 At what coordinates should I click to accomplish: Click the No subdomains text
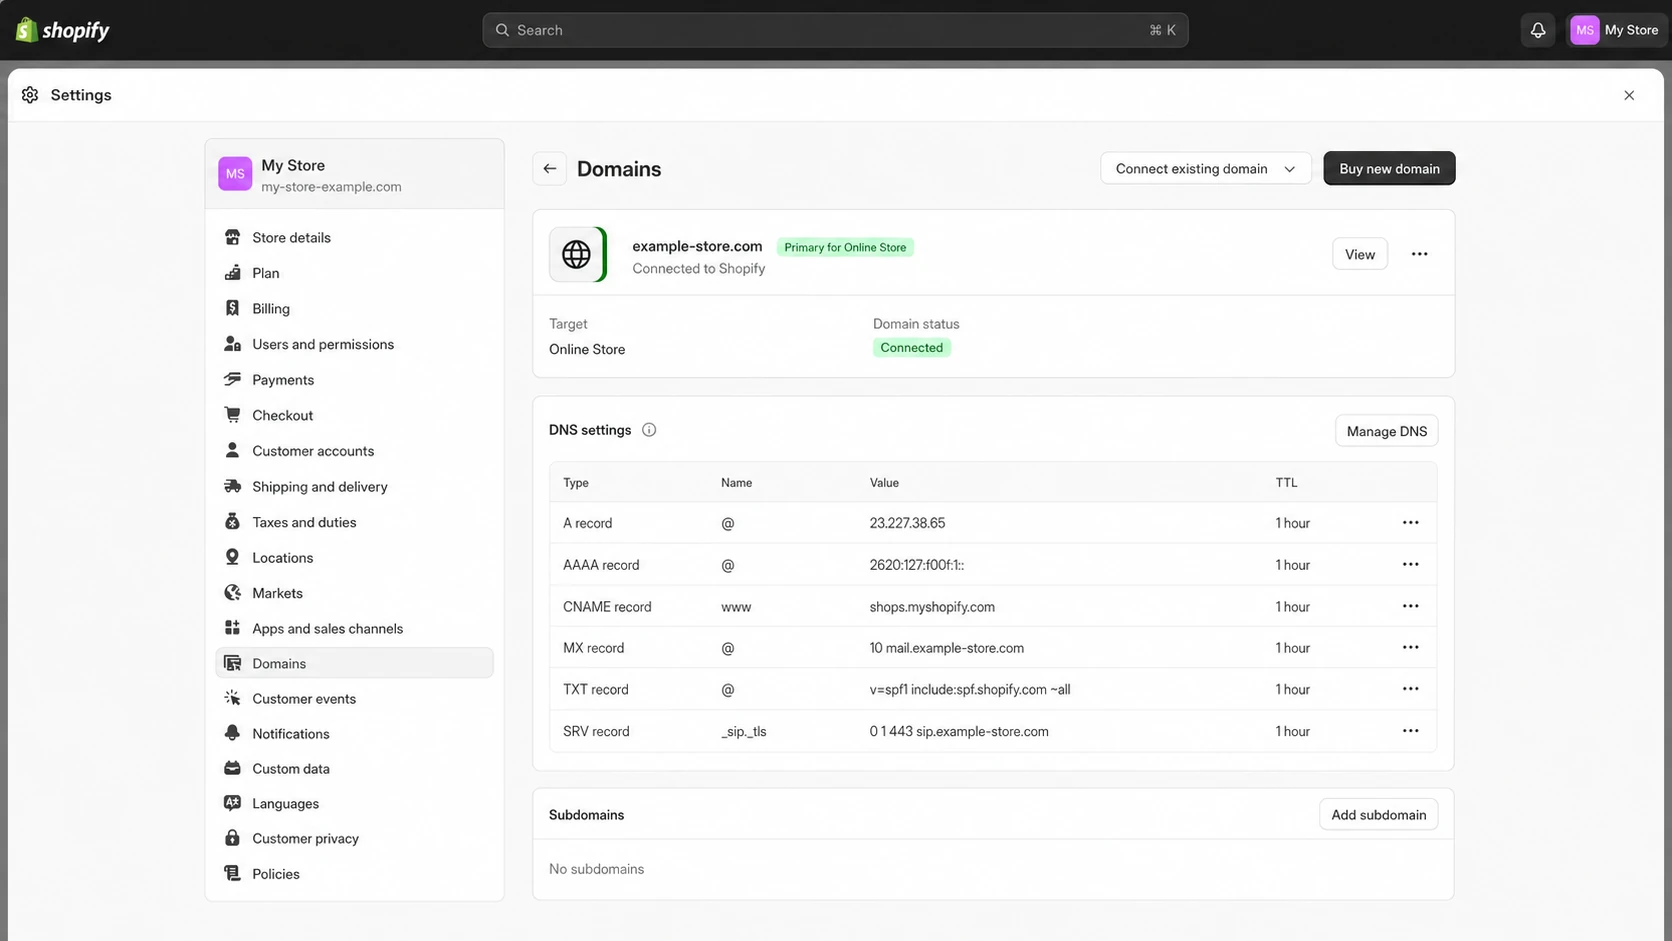[x=596, y=869]
